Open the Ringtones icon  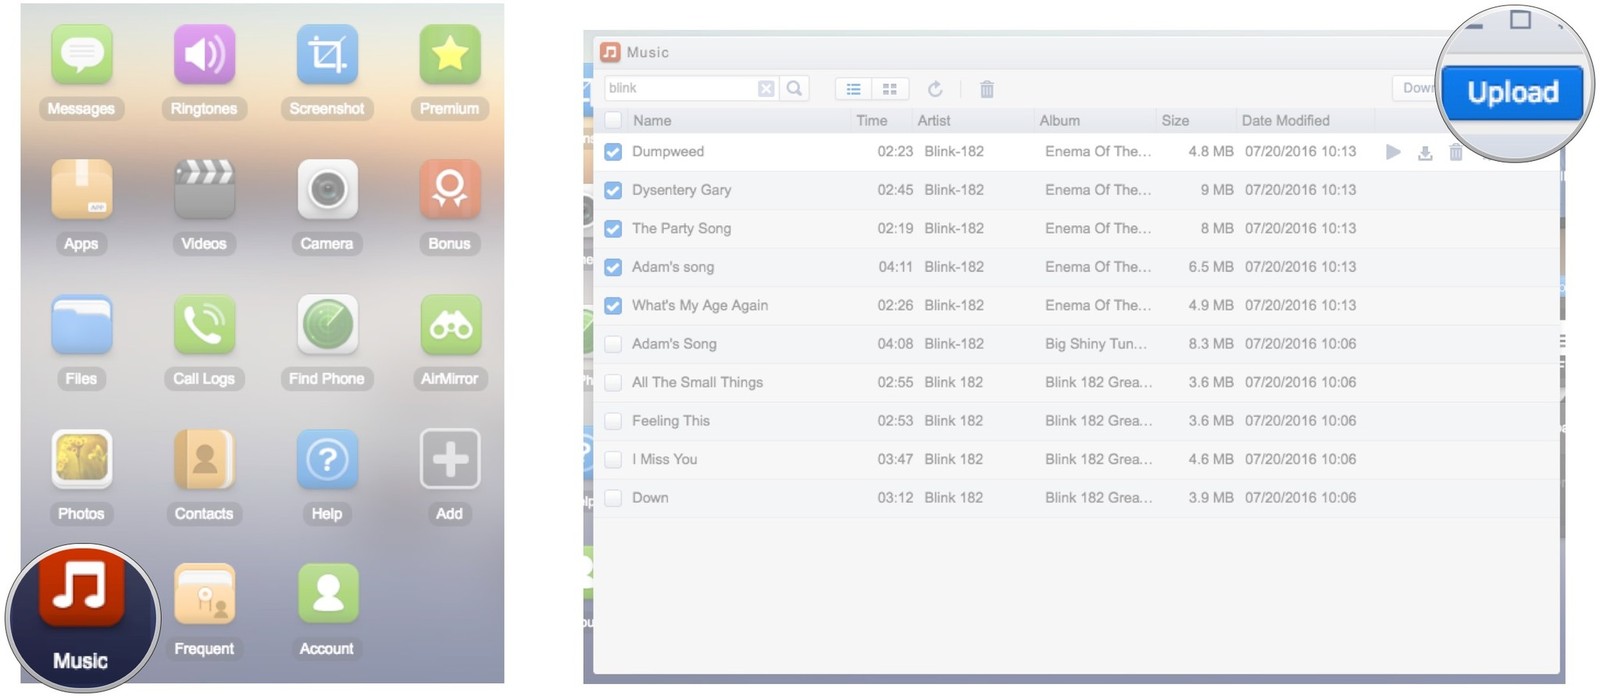(204, 55)
